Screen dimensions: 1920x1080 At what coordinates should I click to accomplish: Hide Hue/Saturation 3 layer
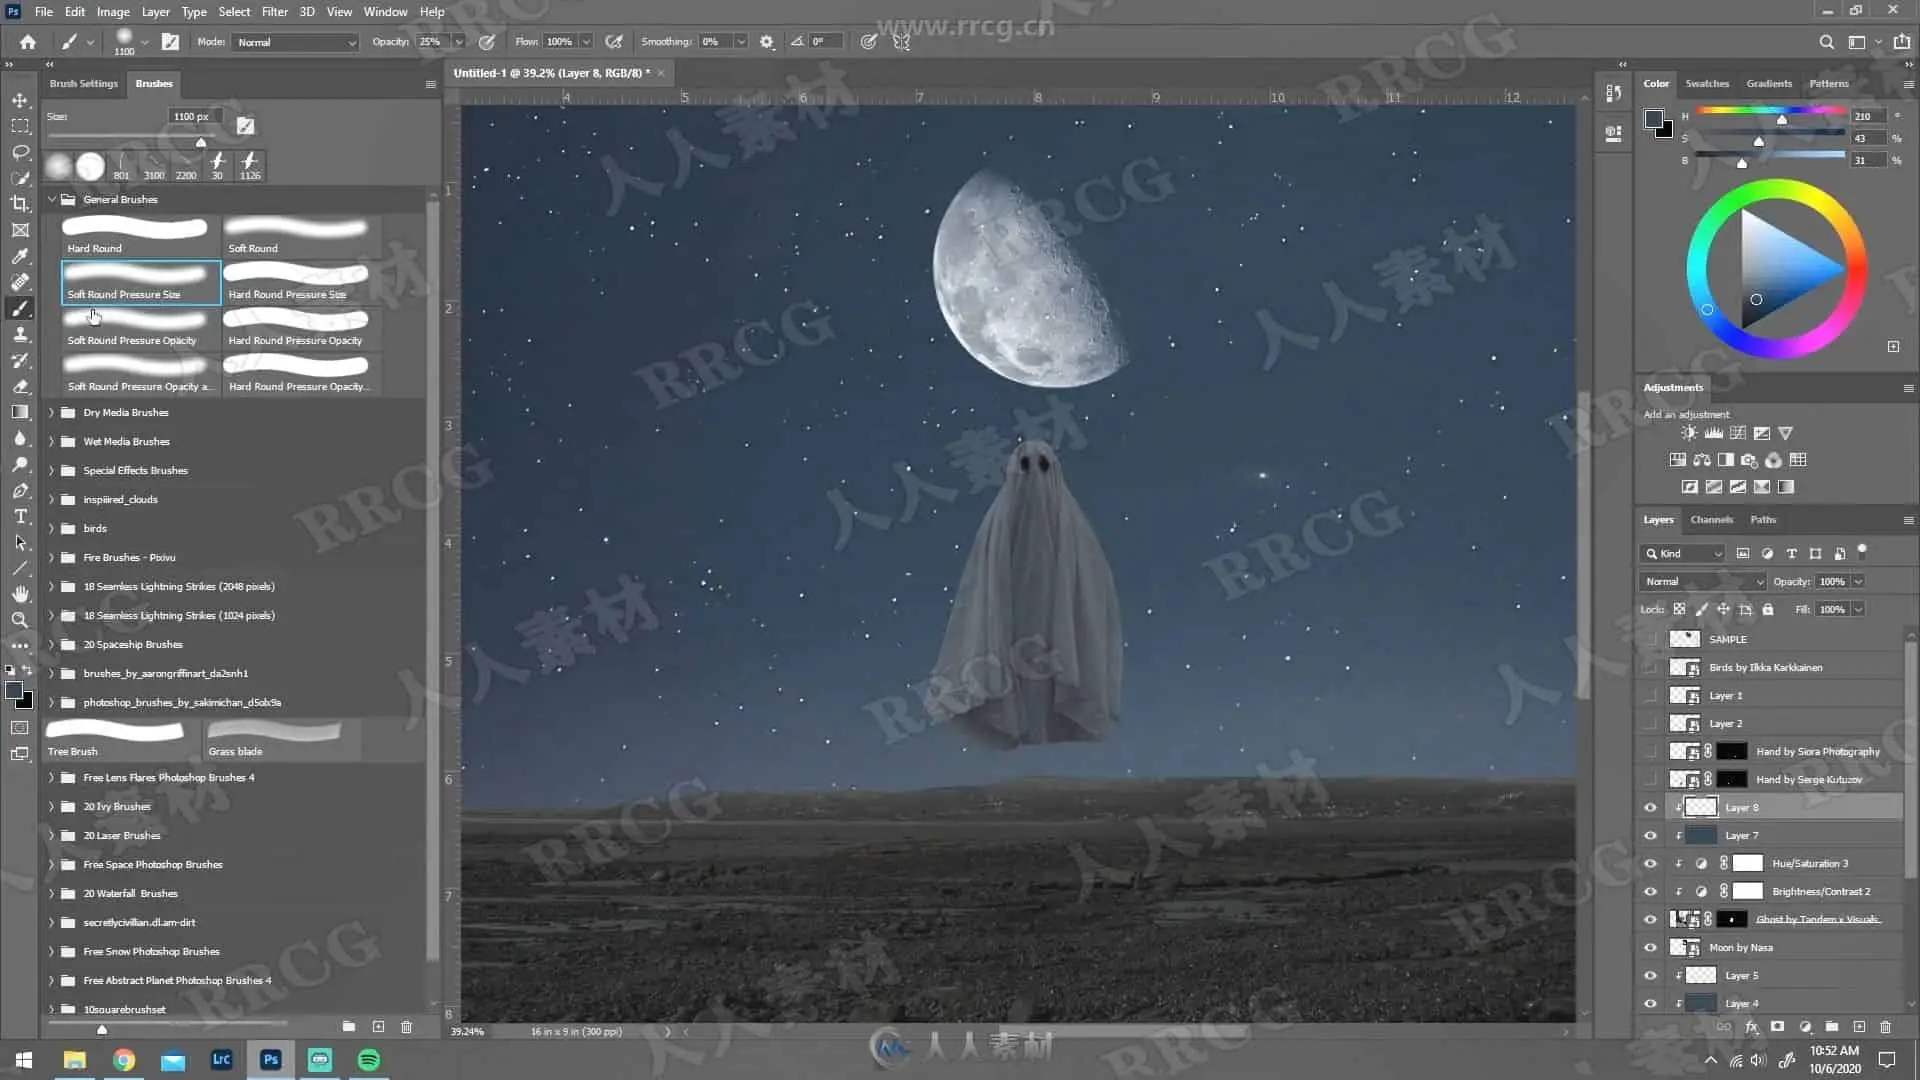tap(1650, 864)
